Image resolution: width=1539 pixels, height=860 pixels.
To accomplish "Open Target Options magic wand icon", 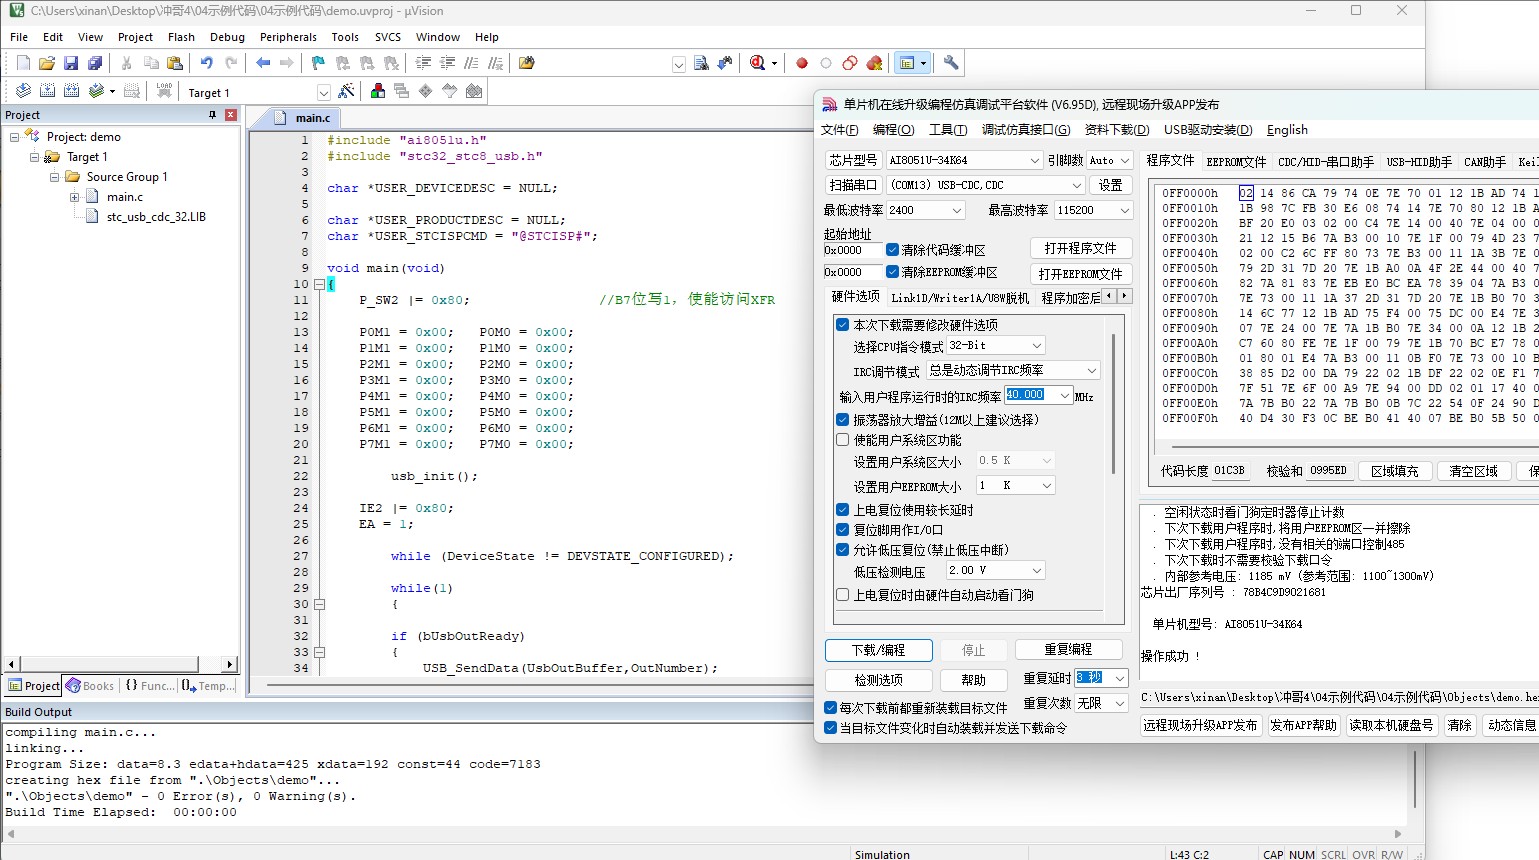I will coord(346,91).
